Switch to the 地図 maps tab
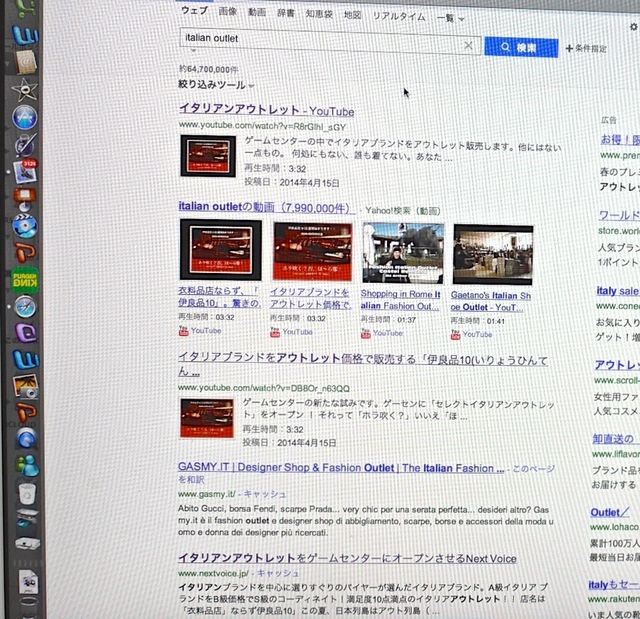640x619 pixels. (x=353, y=15)
